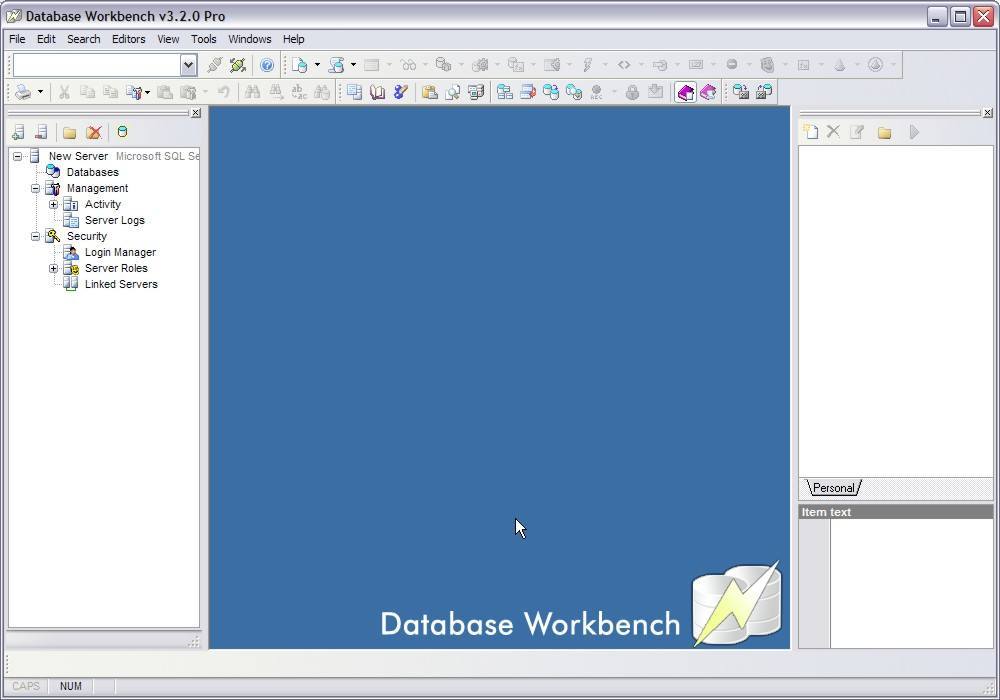Click the data transfer icon with red arrow
1000x700 pixels.
point(527,92)
